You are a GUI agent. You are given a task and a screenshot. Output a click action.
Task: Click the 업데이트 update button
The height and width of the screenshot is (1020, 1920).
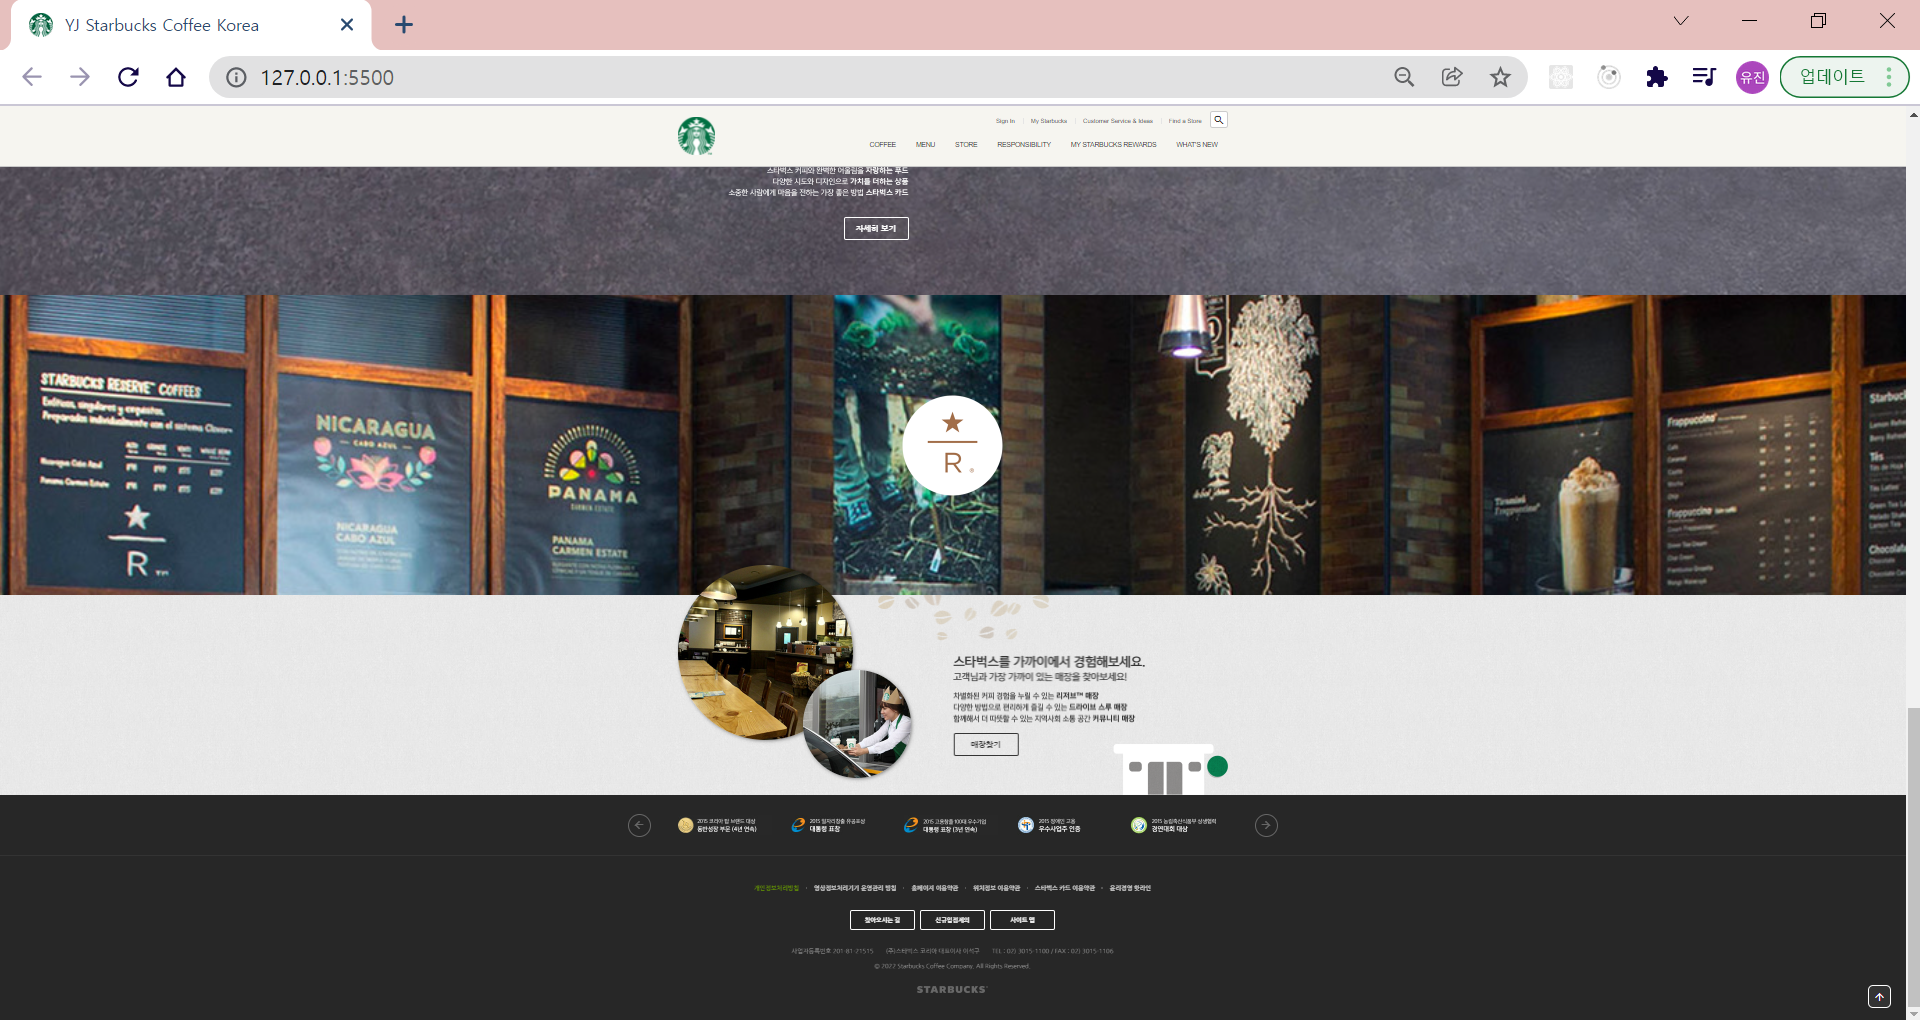1832,77
